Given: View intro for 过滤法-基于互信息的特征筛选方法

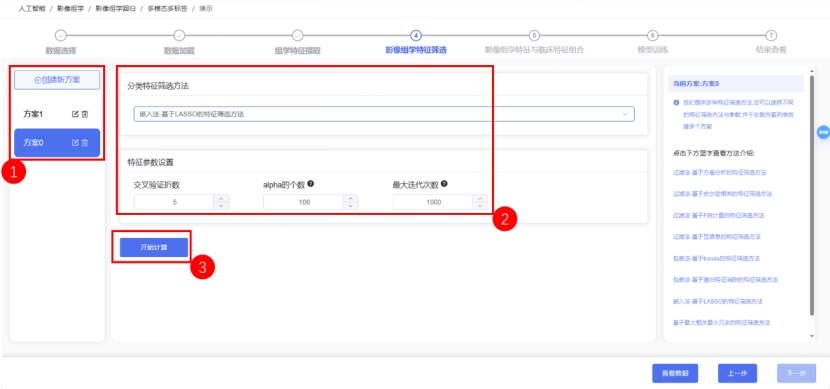Looking at the screenshot, I should [717, 237].
